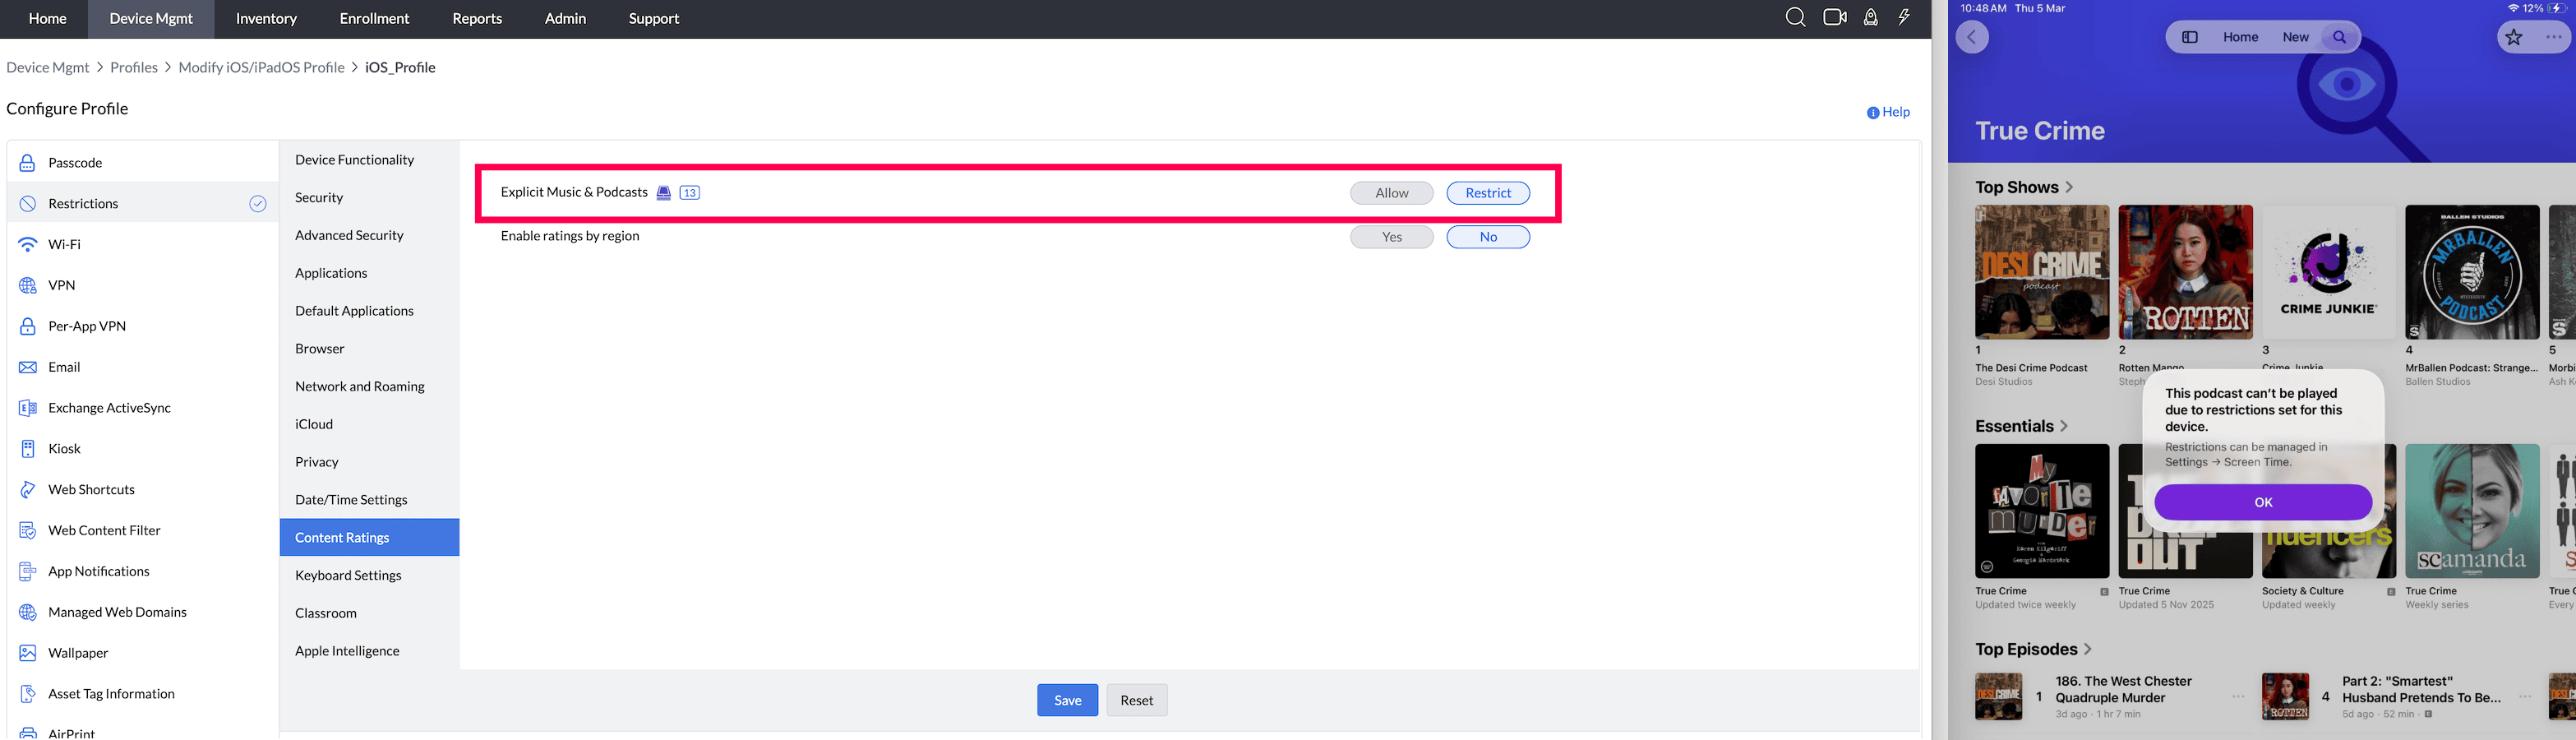Open the Device Mgmt menu
This screenshot has height=740, width=2576.
pyautogui.click(x=151, y=19)
